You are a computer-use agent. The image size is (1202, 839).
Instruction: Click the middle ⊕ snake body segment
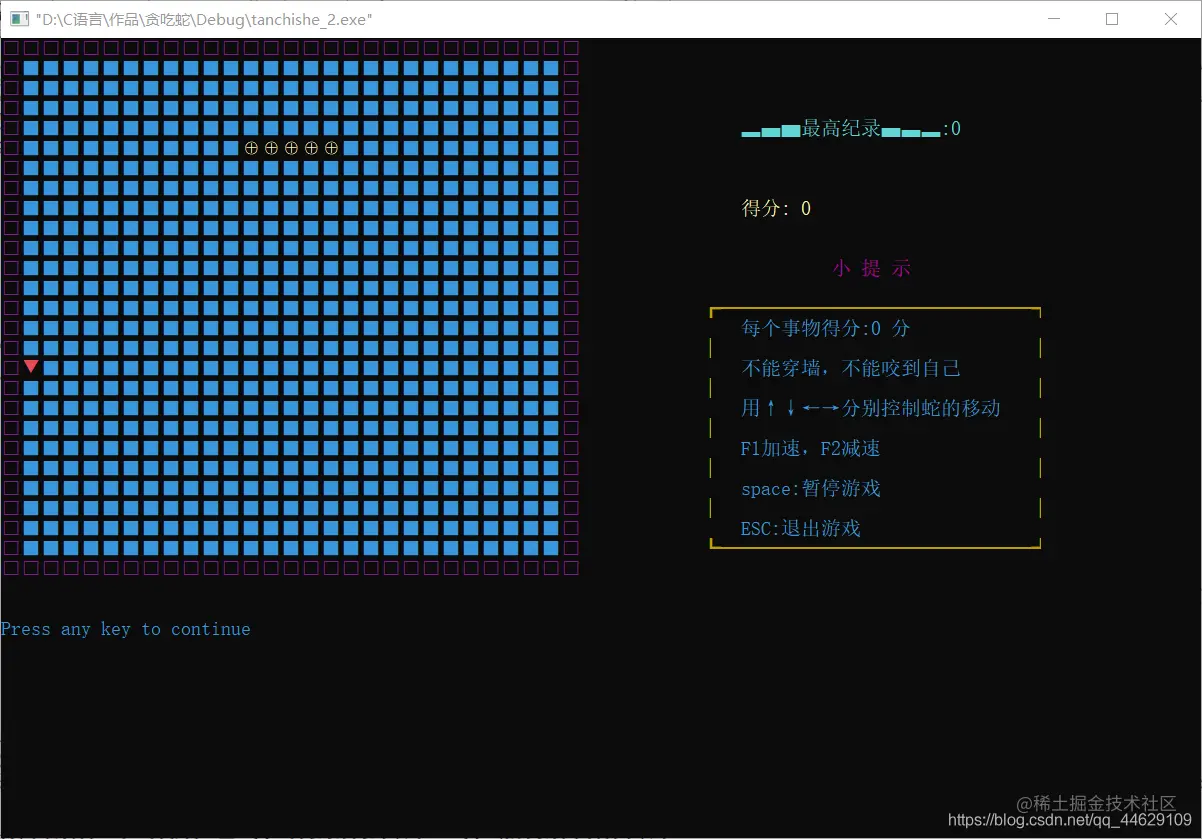(291, 147)
